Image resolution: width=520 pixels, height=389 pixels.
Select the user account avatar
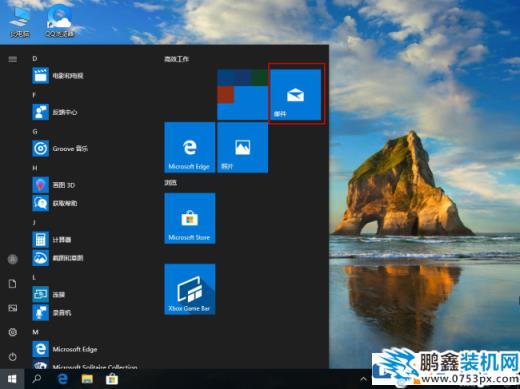coord(13,259)
